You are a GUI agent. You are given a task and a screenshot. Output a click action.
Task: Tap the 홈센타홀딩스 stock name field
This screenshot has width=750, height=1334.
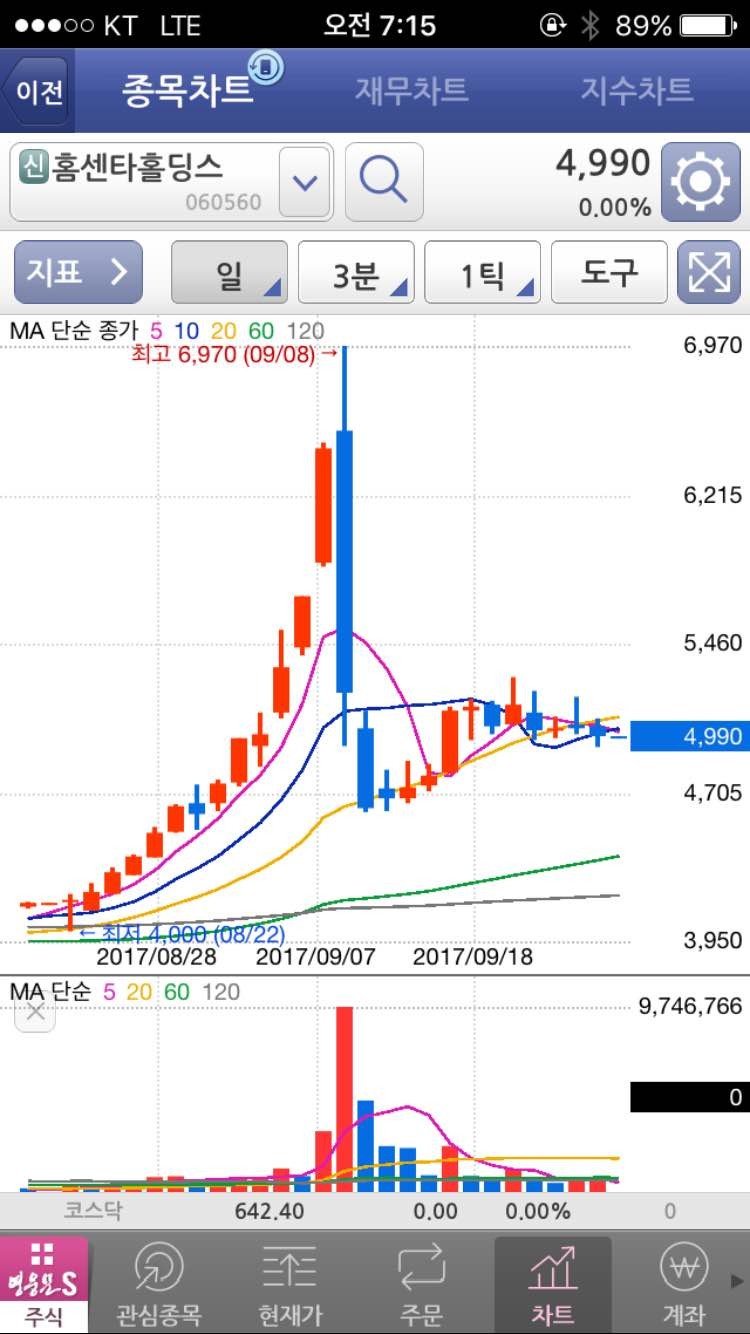(x=140, y=181)
